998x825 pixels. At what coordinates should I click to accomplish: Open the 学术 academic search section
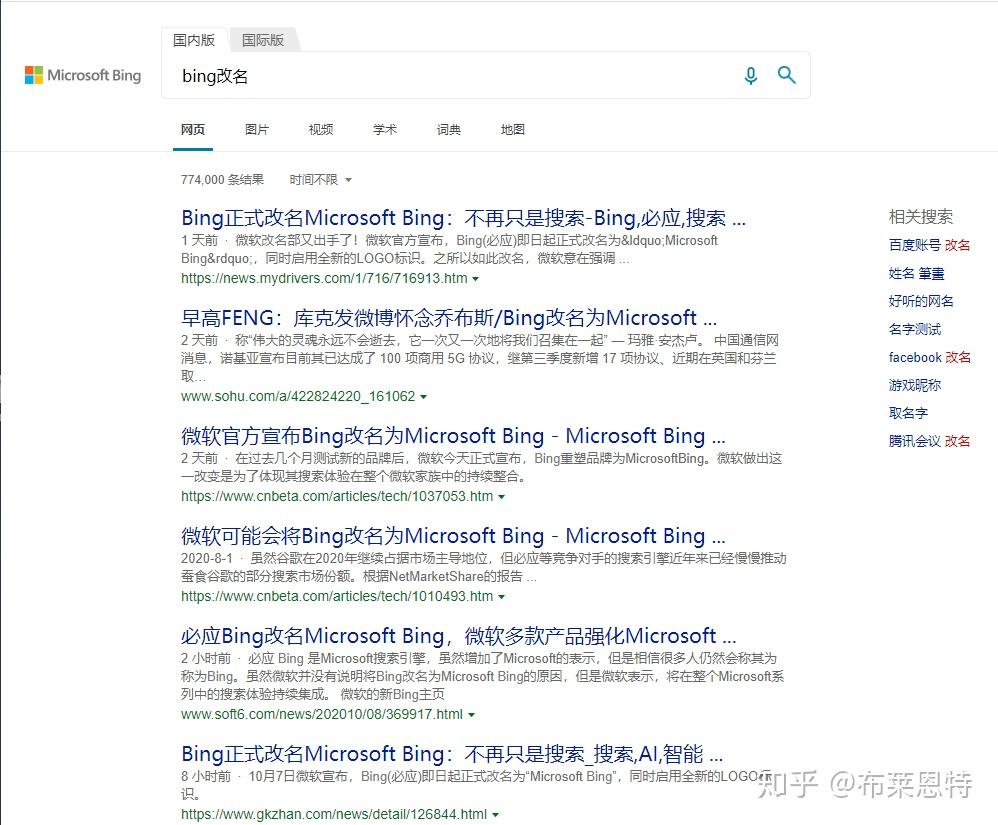pos(384,129)
